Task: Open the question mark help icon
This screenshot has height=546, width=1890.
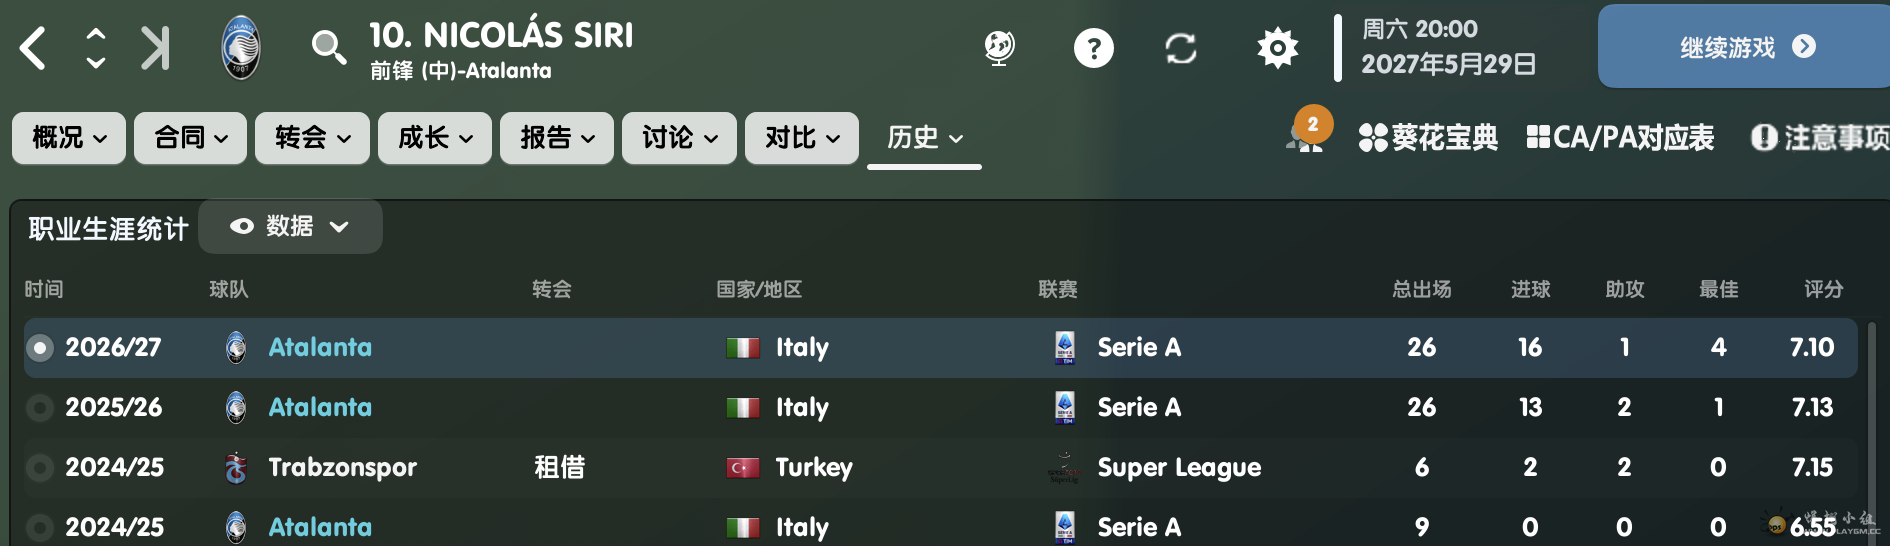Action: click(1094, 47)
